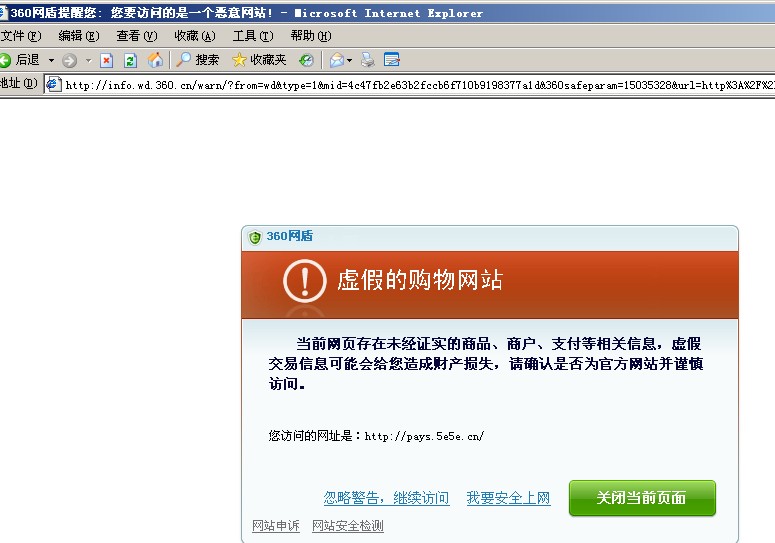This screenshot has width=775, height=543.
Task: Open the 编辑(E) menu
Action: 79,36
